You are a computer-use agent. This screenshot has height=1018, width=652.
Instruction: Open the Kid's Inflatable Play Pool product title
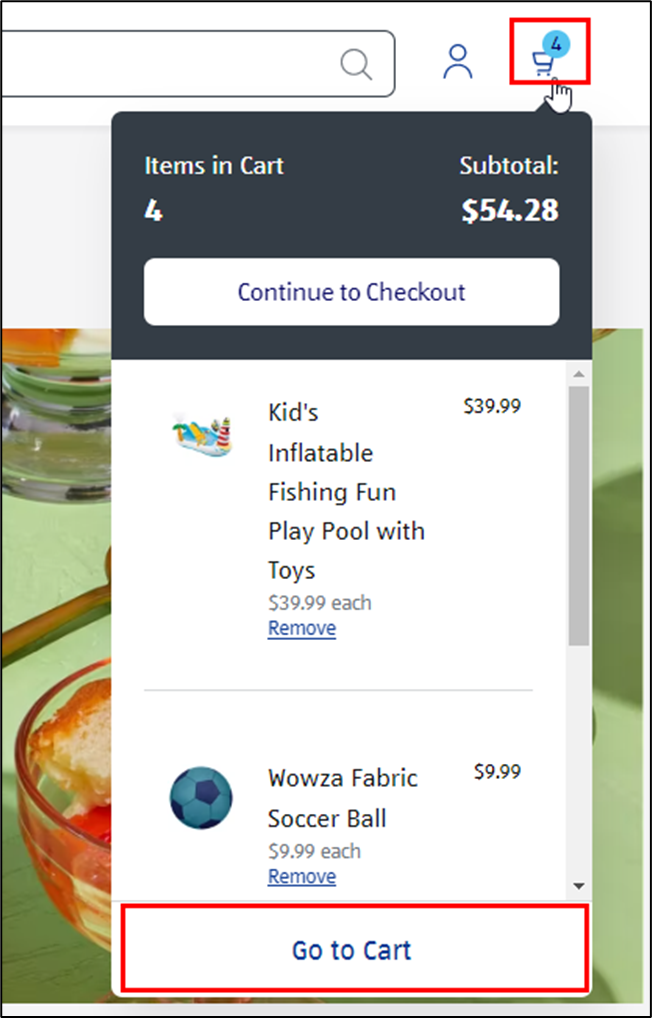coord(346,491)
